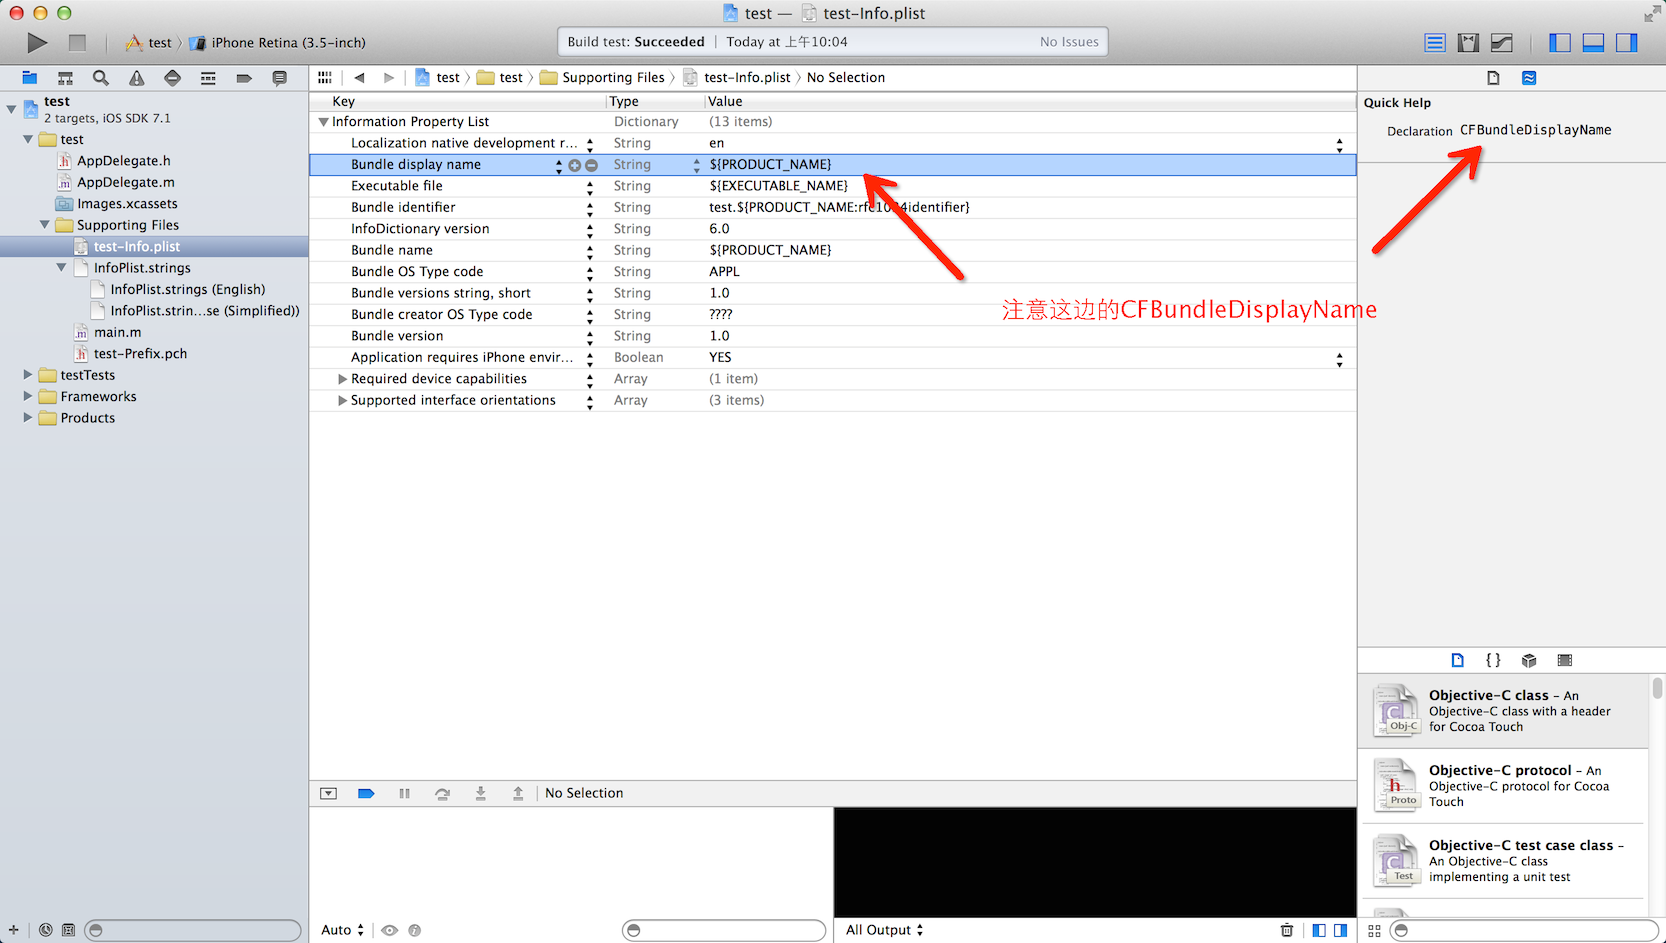The width and height of the screenshot is (1666, 943).
Task: Open the Find navigator search icon
Action: [x=101, y=78]
